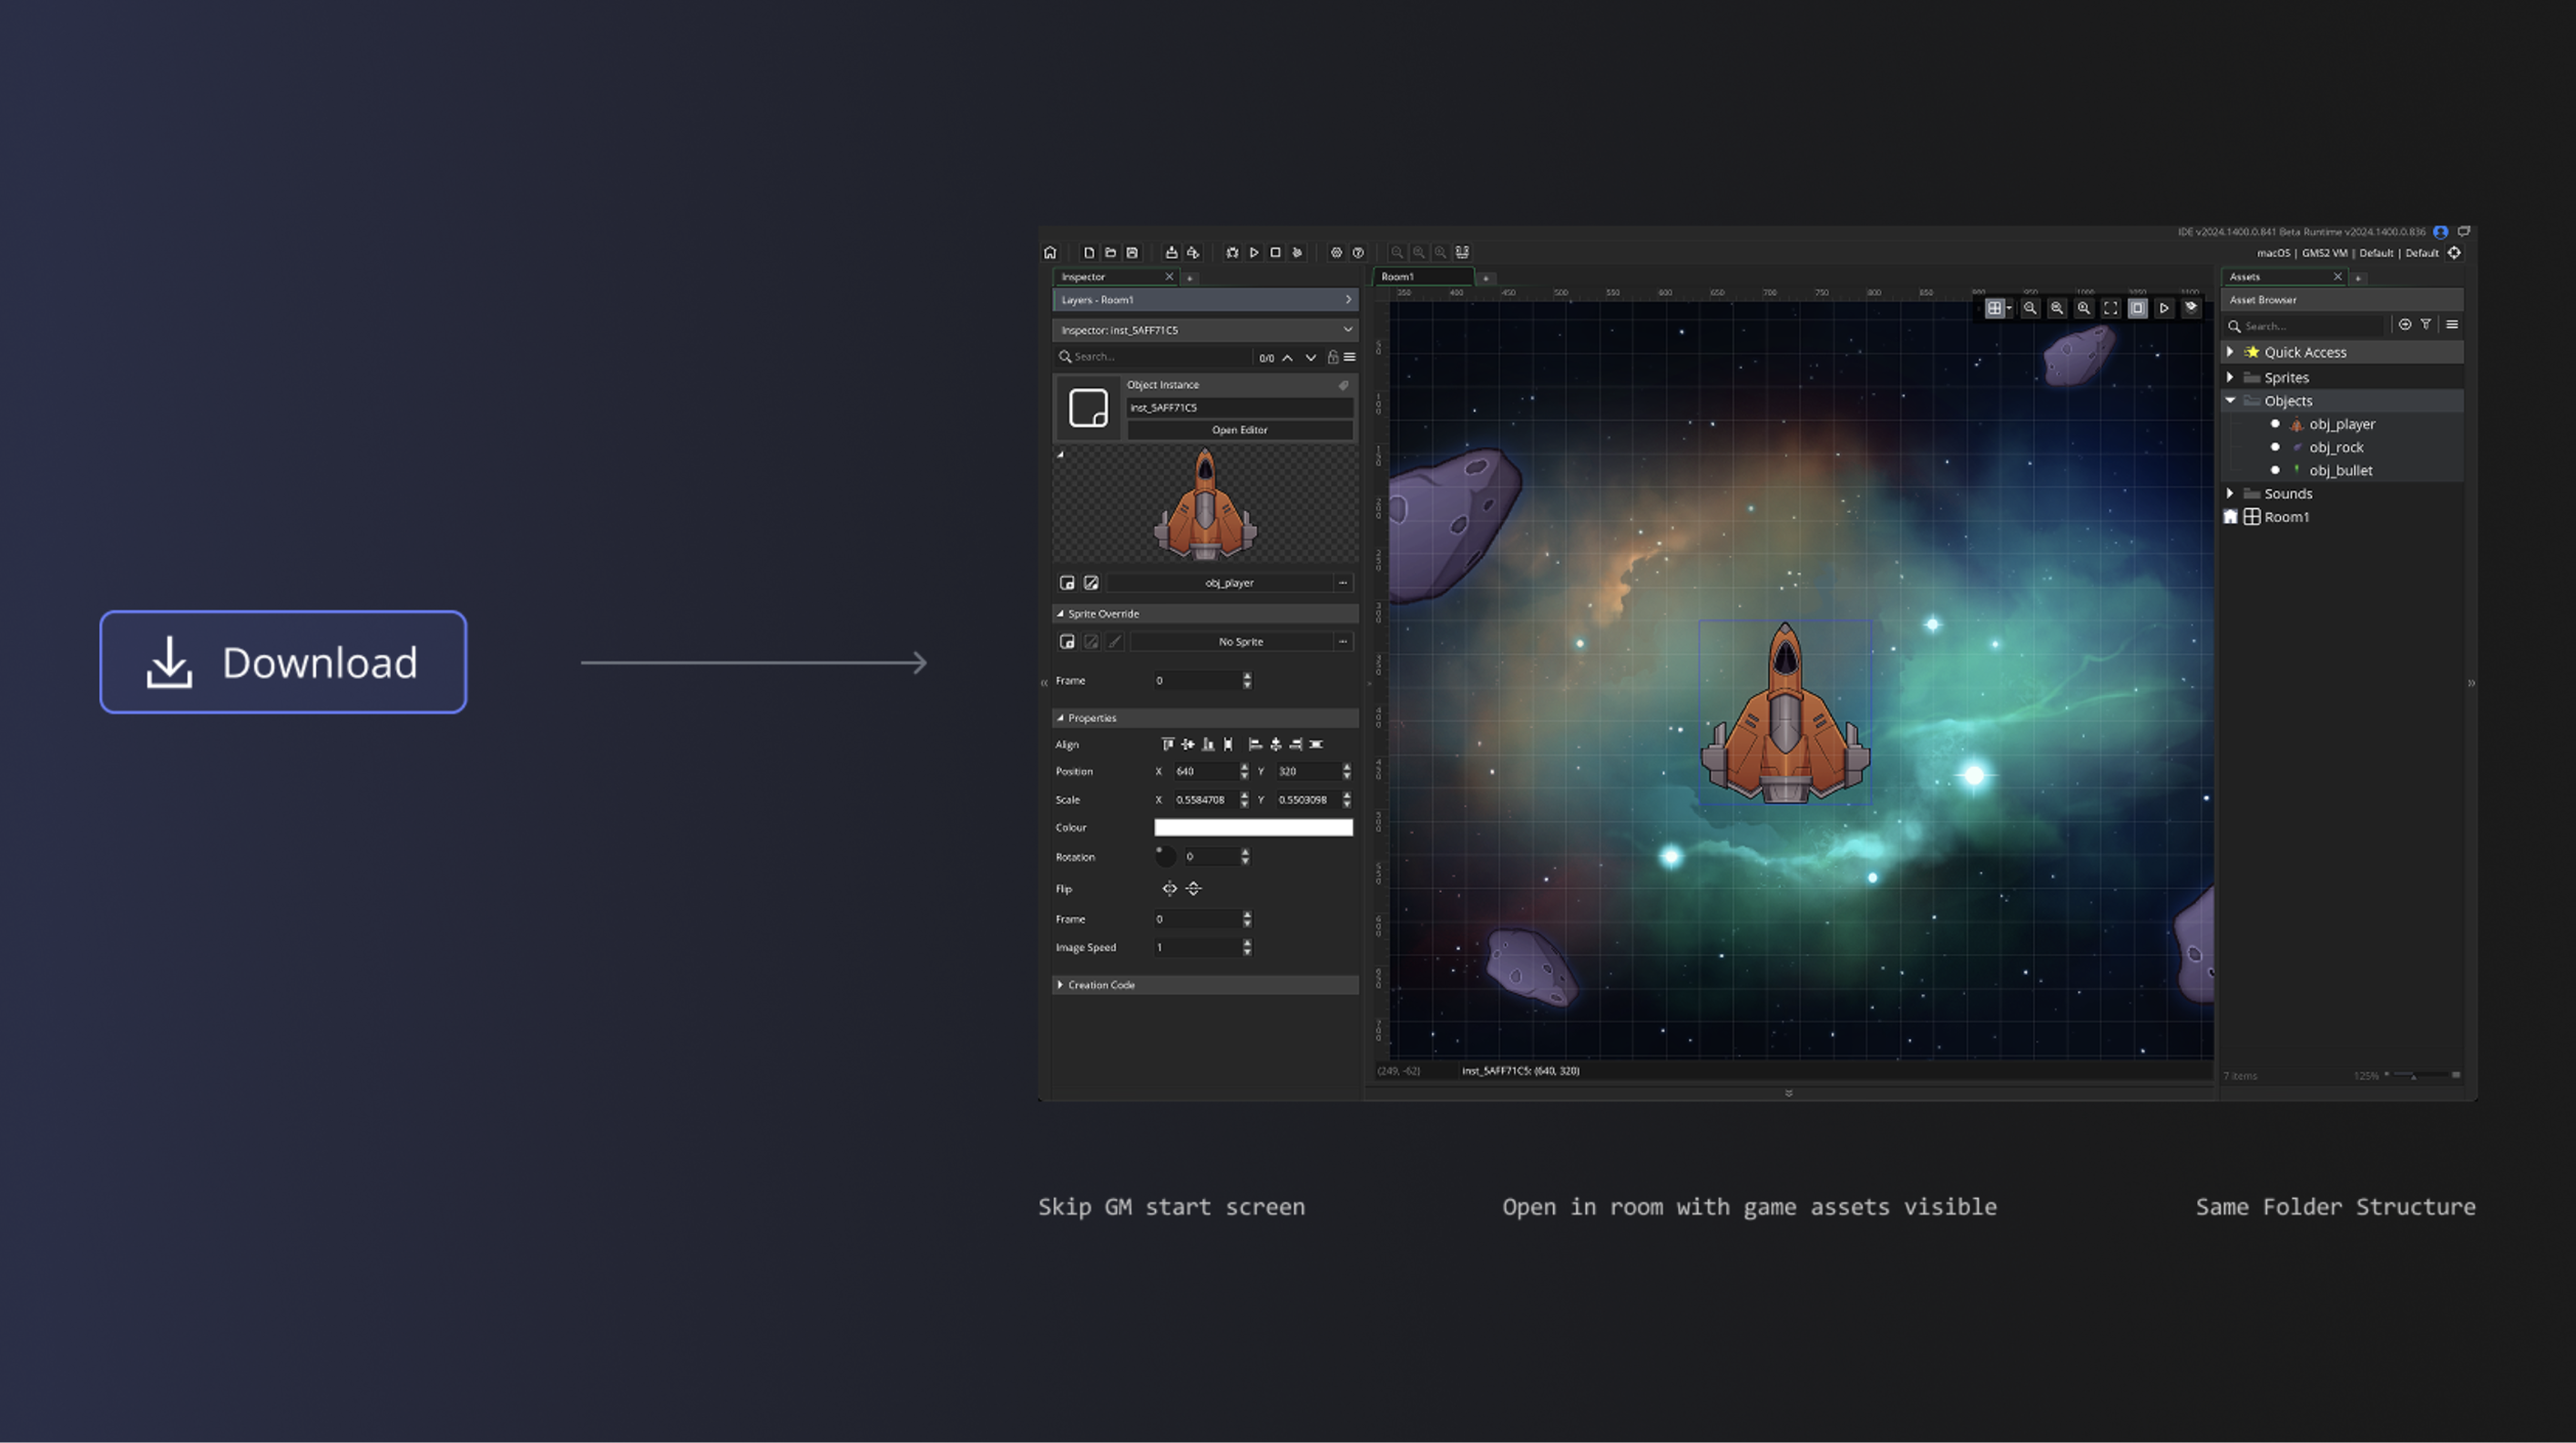The image size is (2576, 1443).
Task: Click the Asset Browser filter icon
Action: [2426, 325]
